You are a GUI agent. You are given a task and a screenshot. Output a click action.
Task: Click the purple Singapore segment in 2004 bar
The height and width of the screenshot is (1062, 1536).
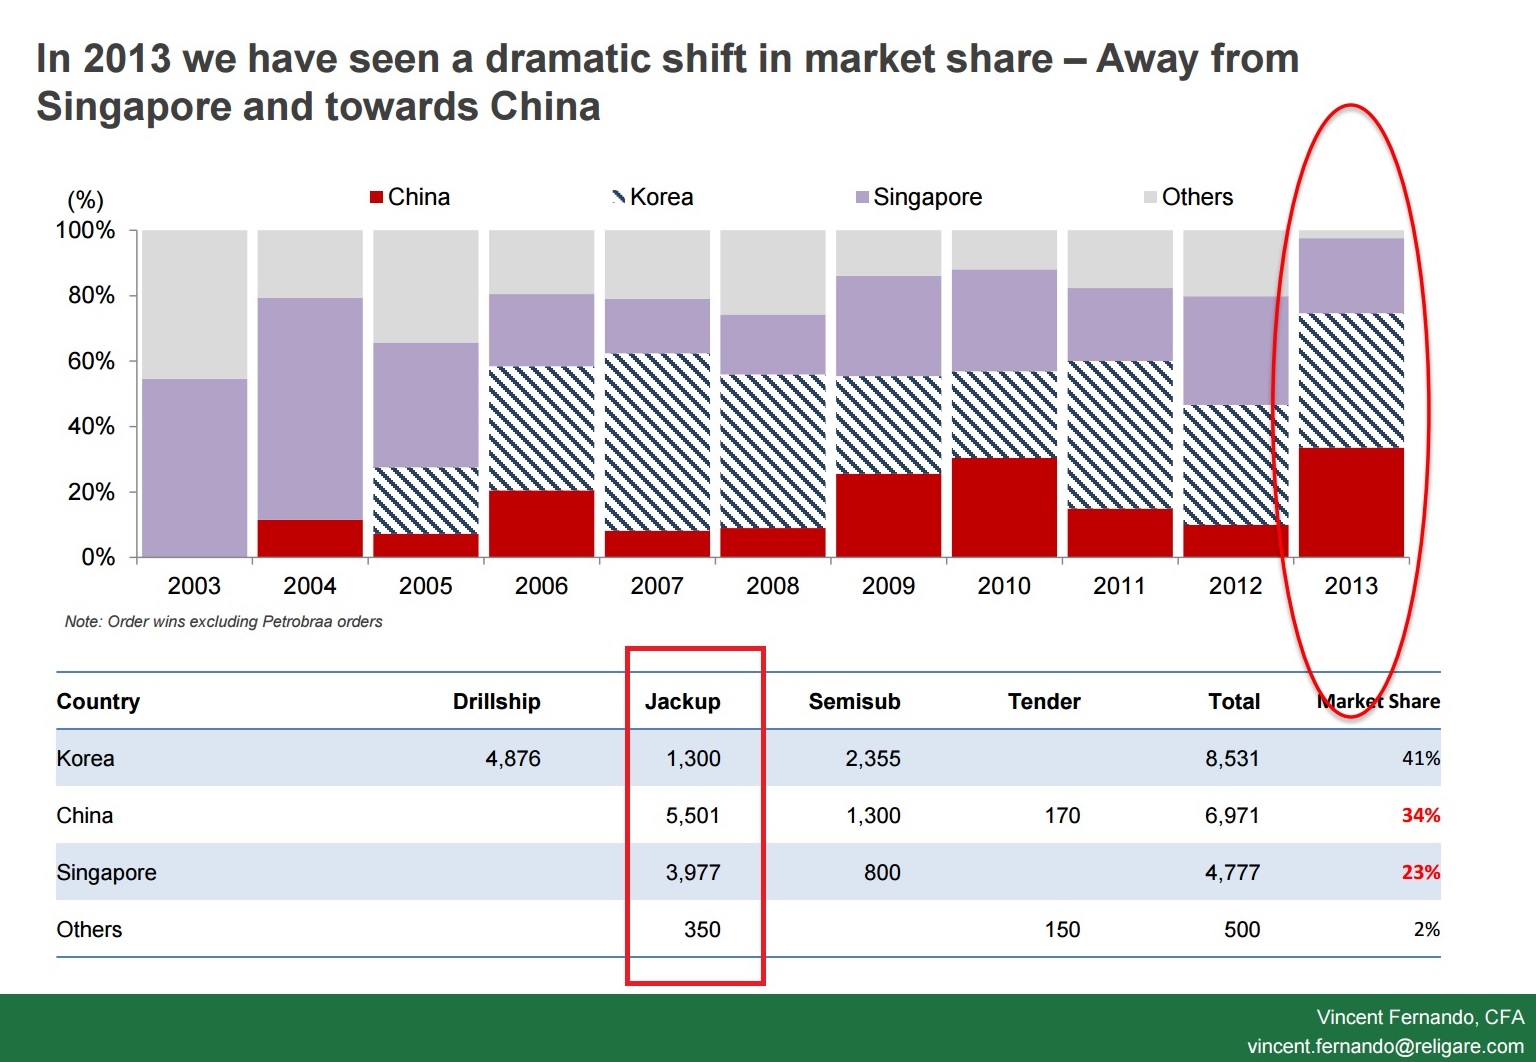coord(310,409)
